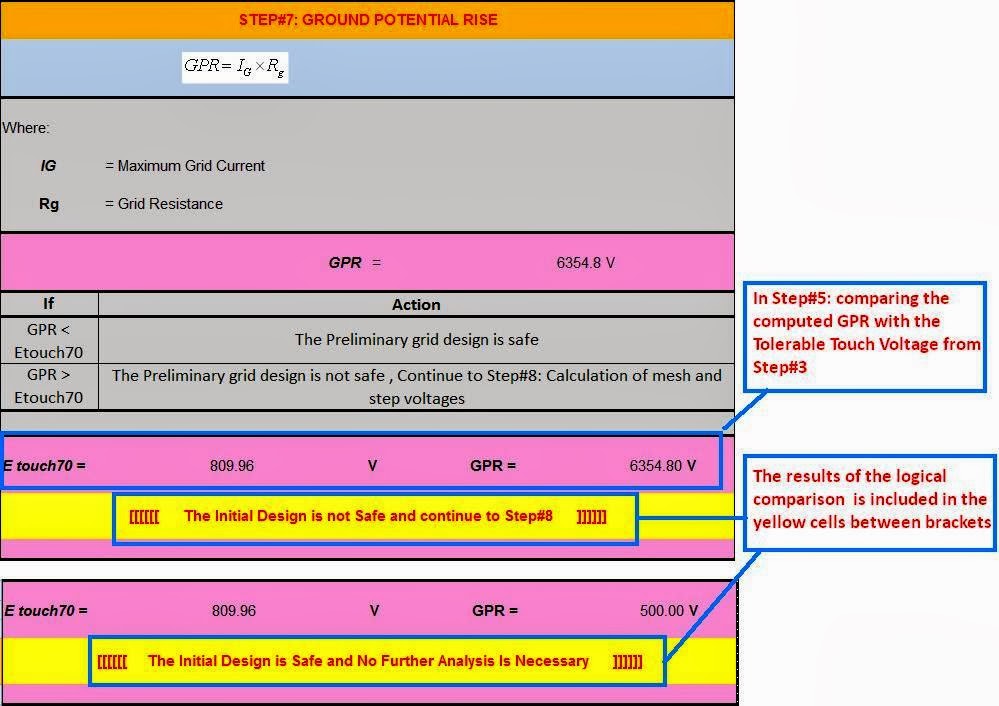This screenshot has width=999, height=706.
Task: Click the If column header
Action: pos(48,304)
